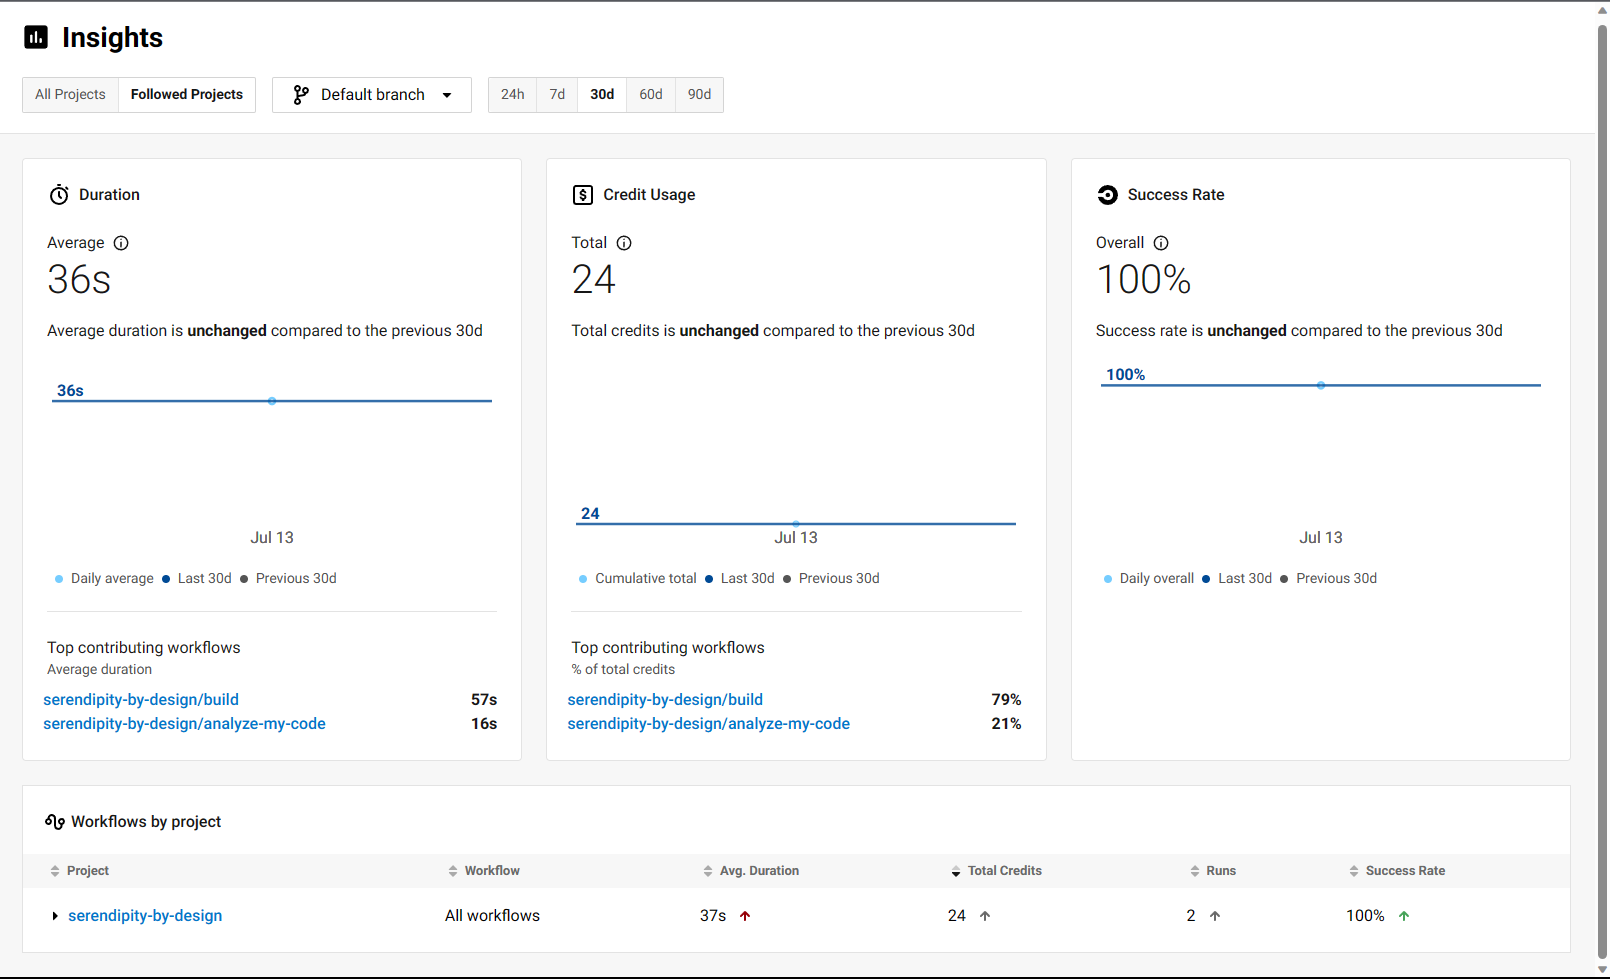The width and height of the screenshot is (1610, 979).
Task: Set time range to 24h
Action: point(512,95)
